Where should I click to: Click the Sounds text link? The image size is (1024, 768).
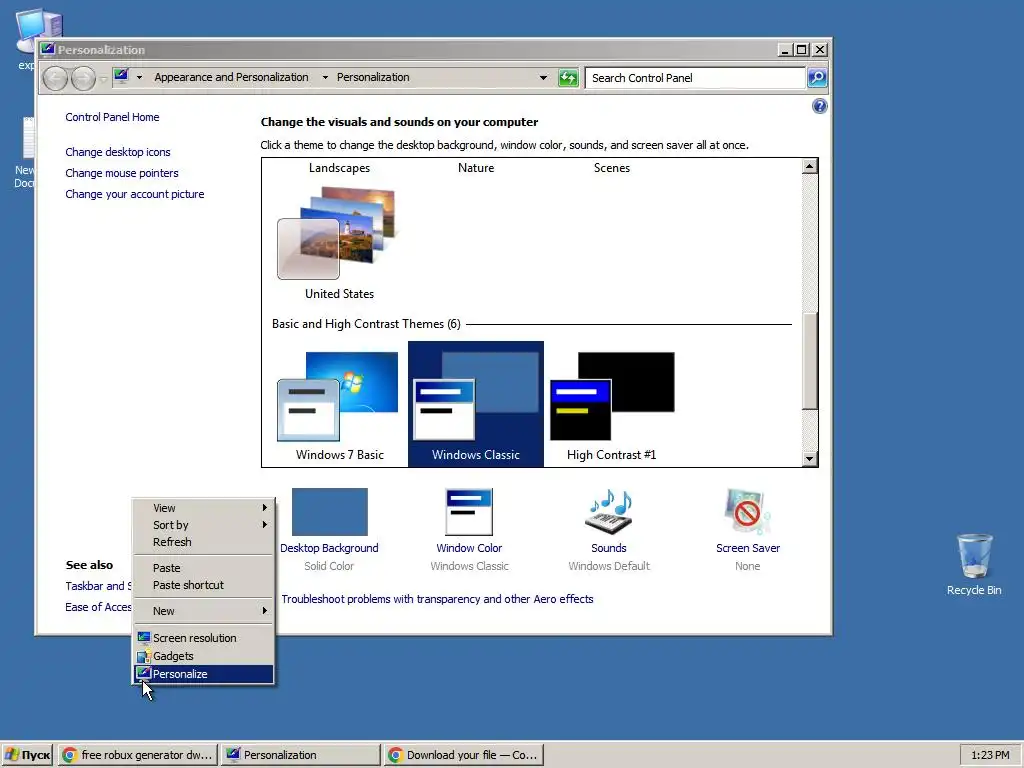[609, 548]
